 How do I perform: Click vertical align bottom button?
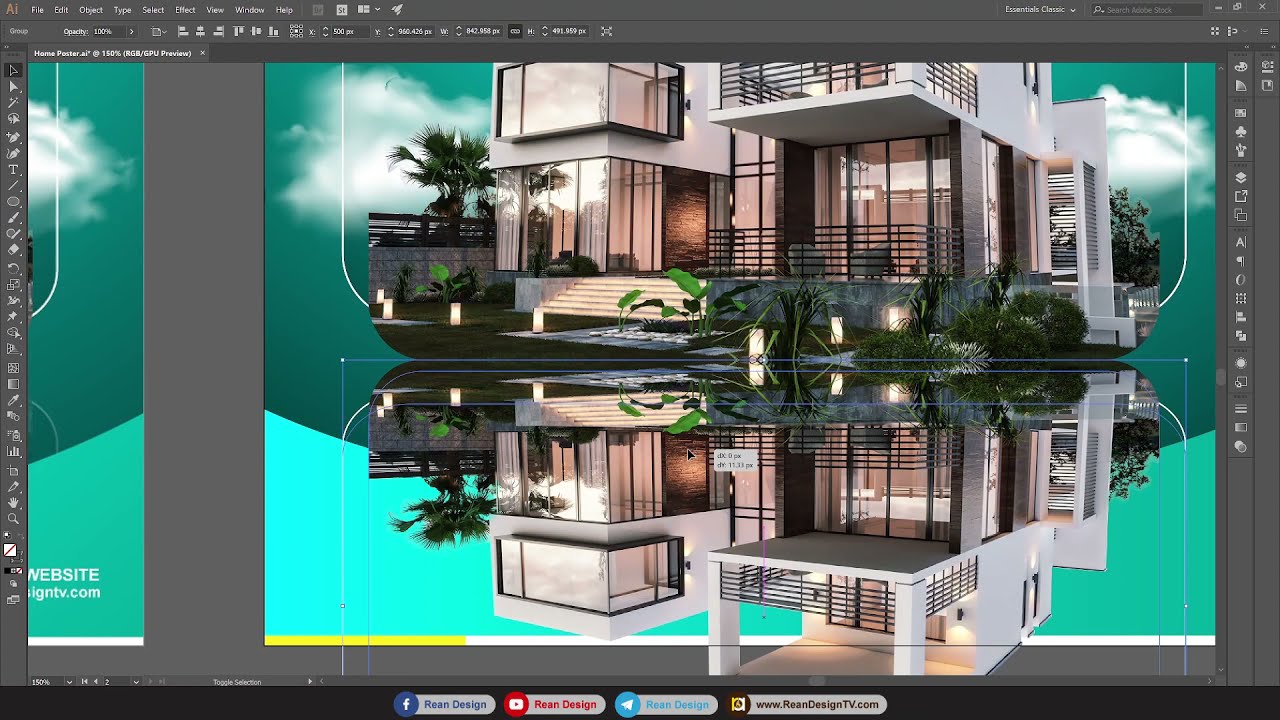274,31
